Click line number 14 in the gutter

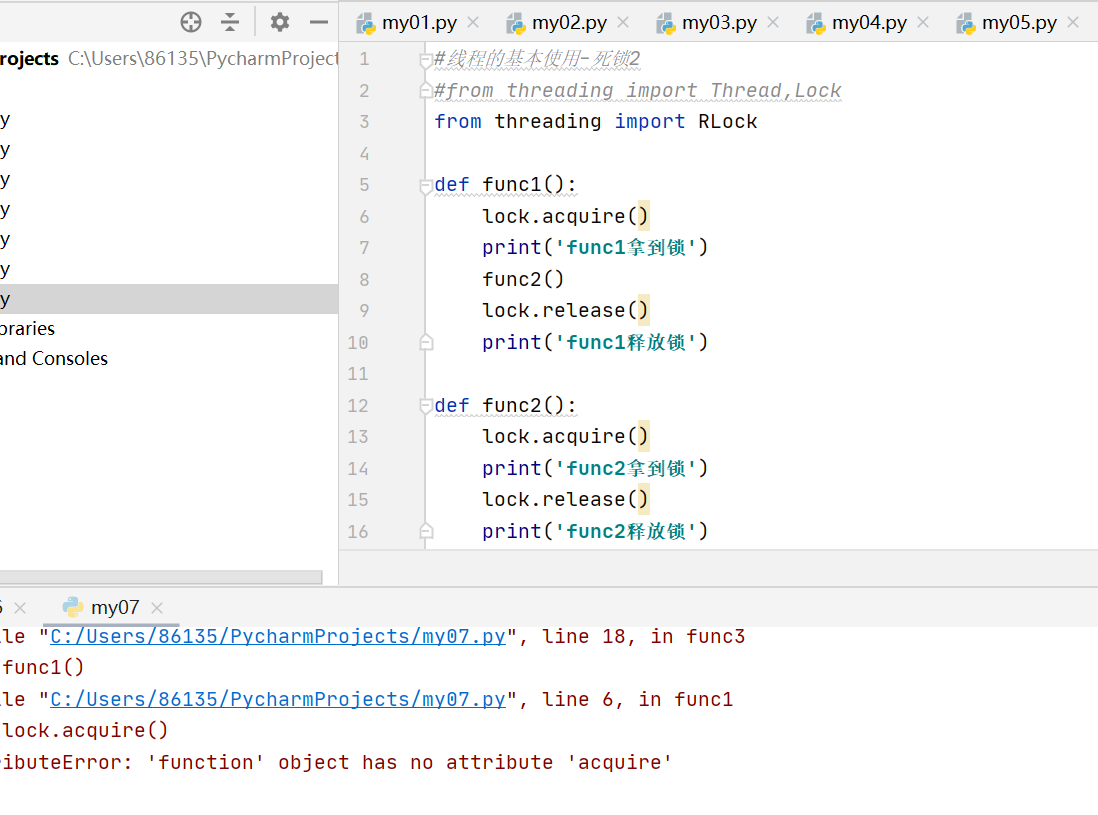click(358, 468)
